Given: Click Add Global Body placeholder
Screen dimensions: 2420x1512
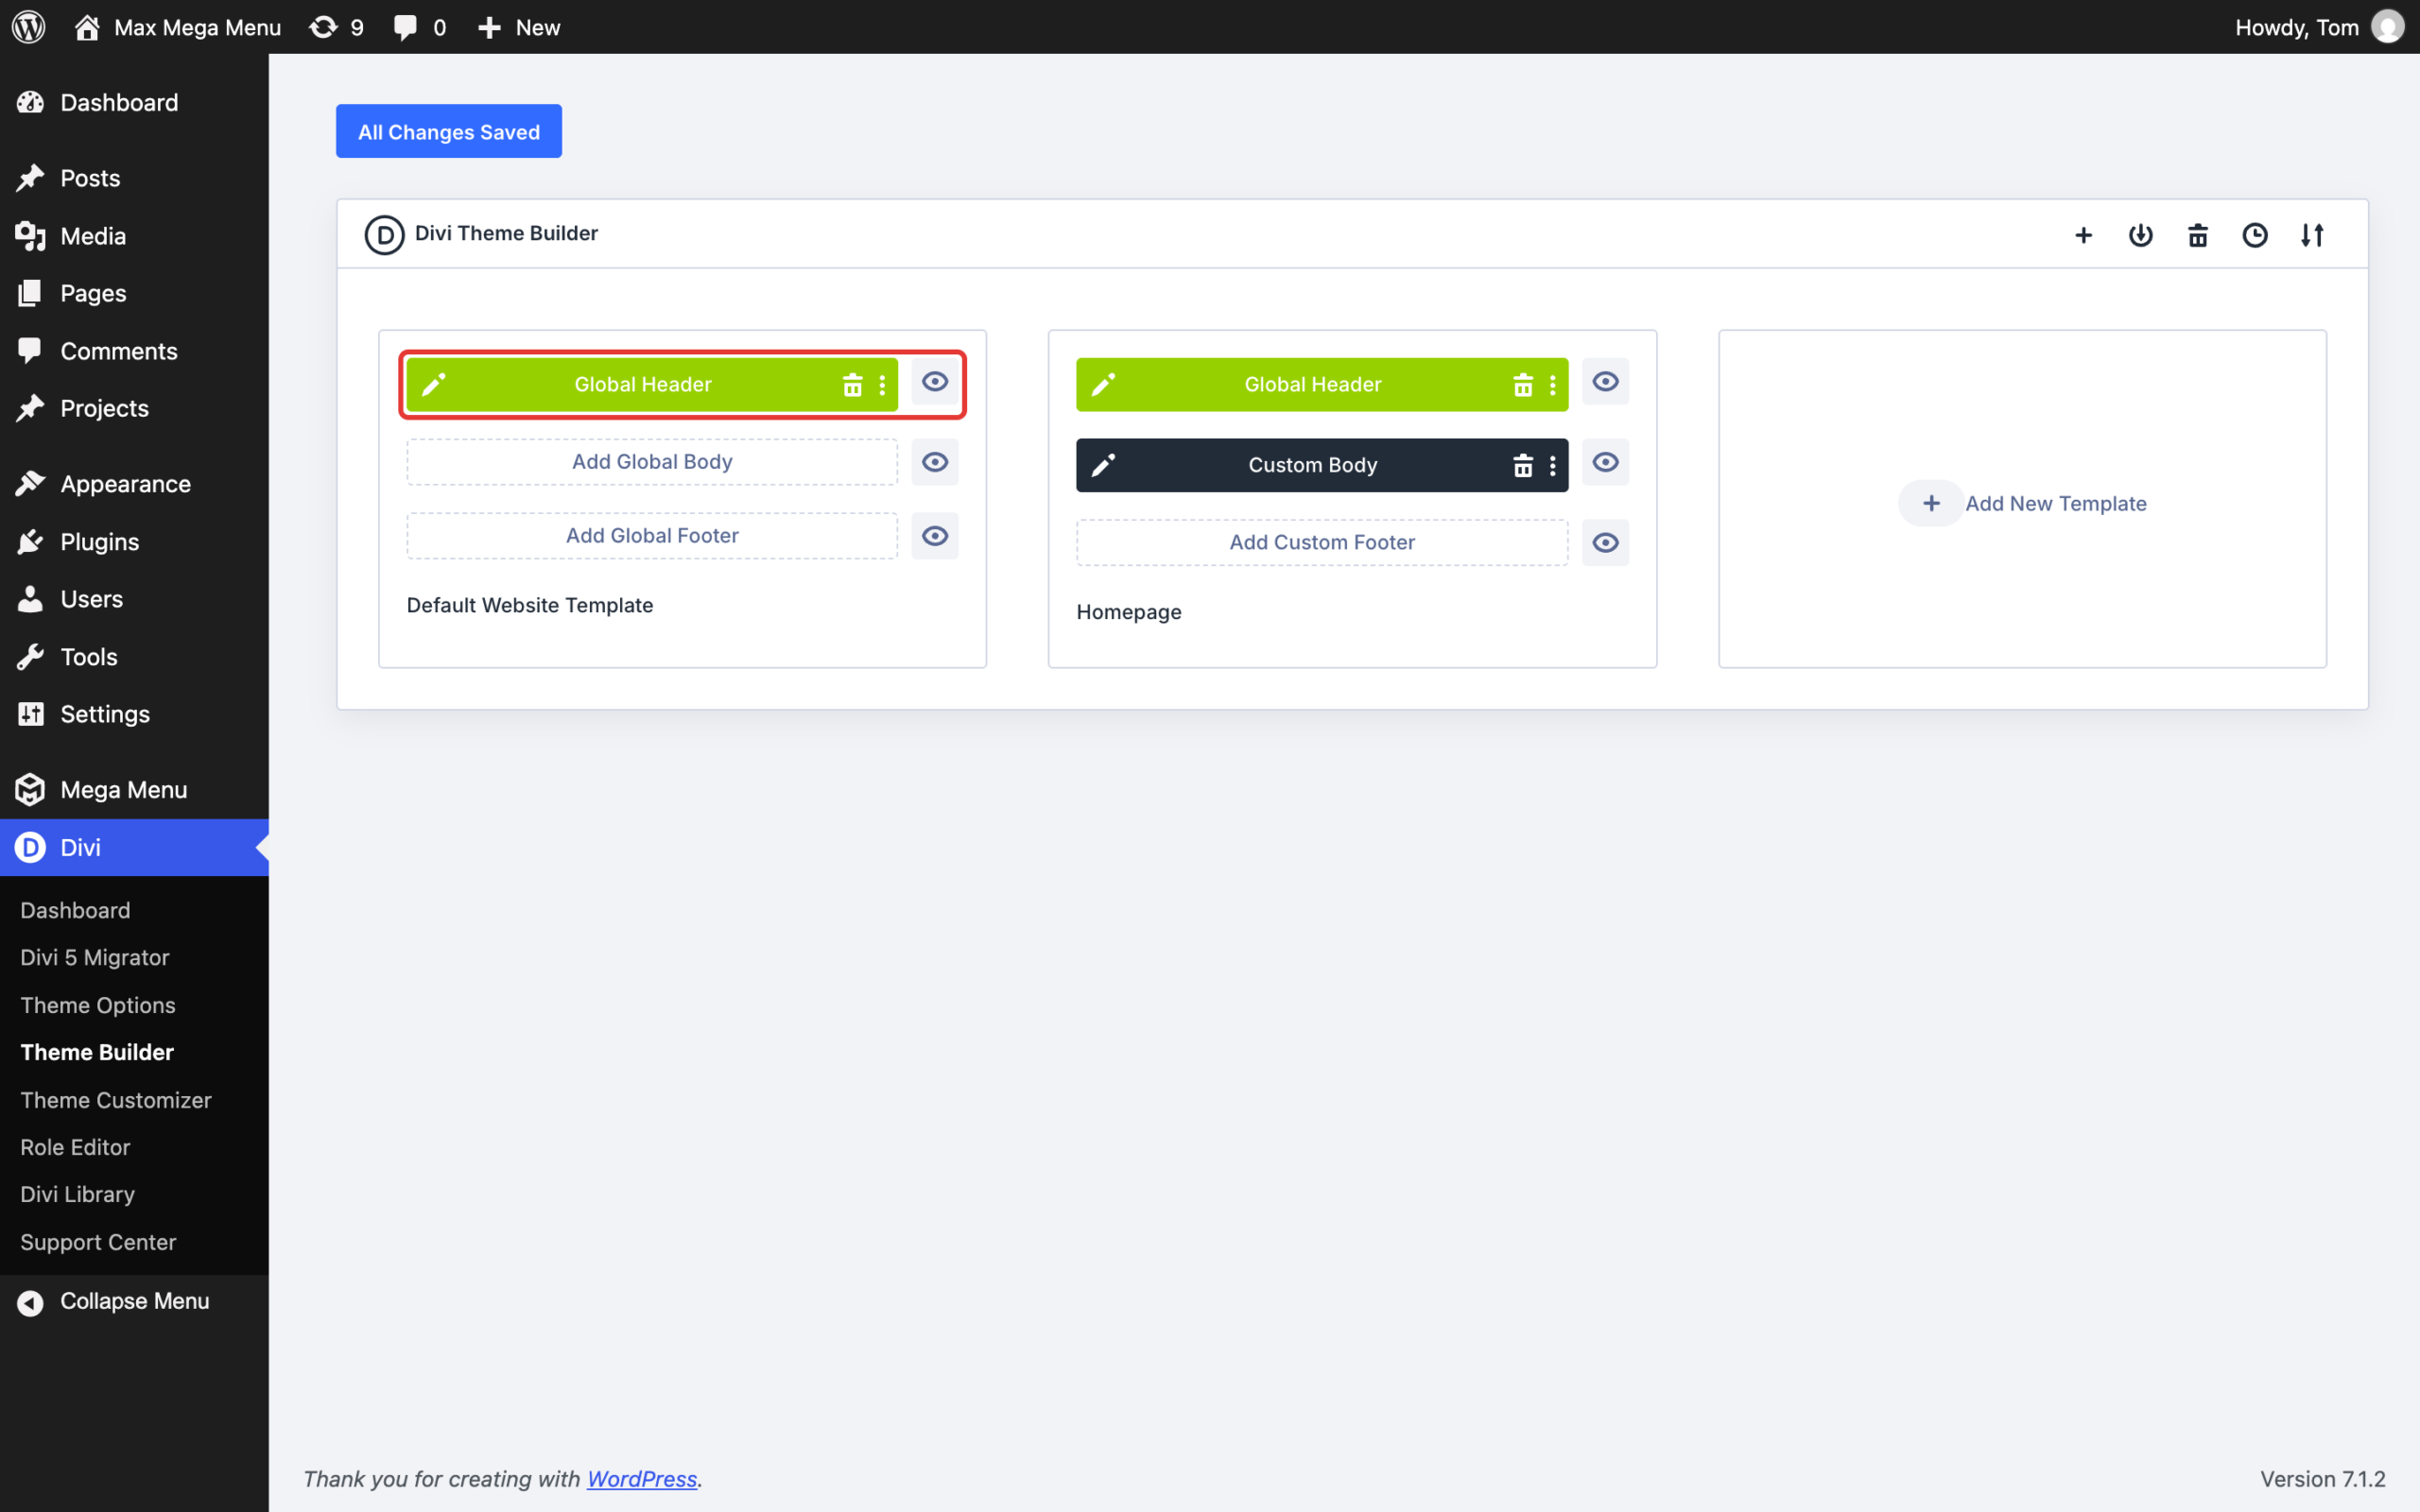Looking at the screenshot, I should (652, 462).
